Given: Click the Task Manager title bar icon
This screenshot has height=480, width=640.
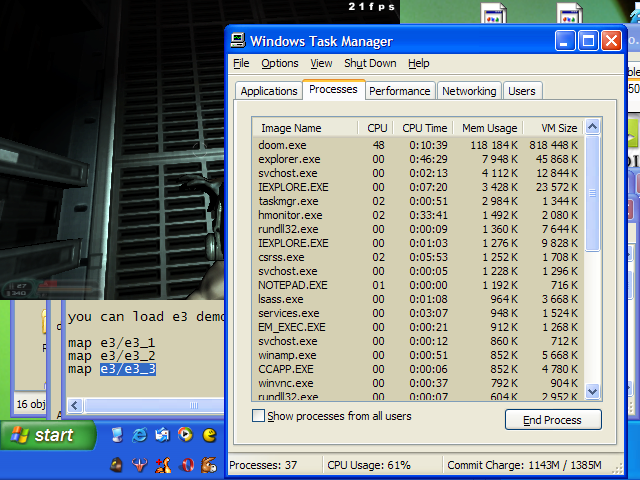Looking at the screenshot, I should tap(238, 41).
